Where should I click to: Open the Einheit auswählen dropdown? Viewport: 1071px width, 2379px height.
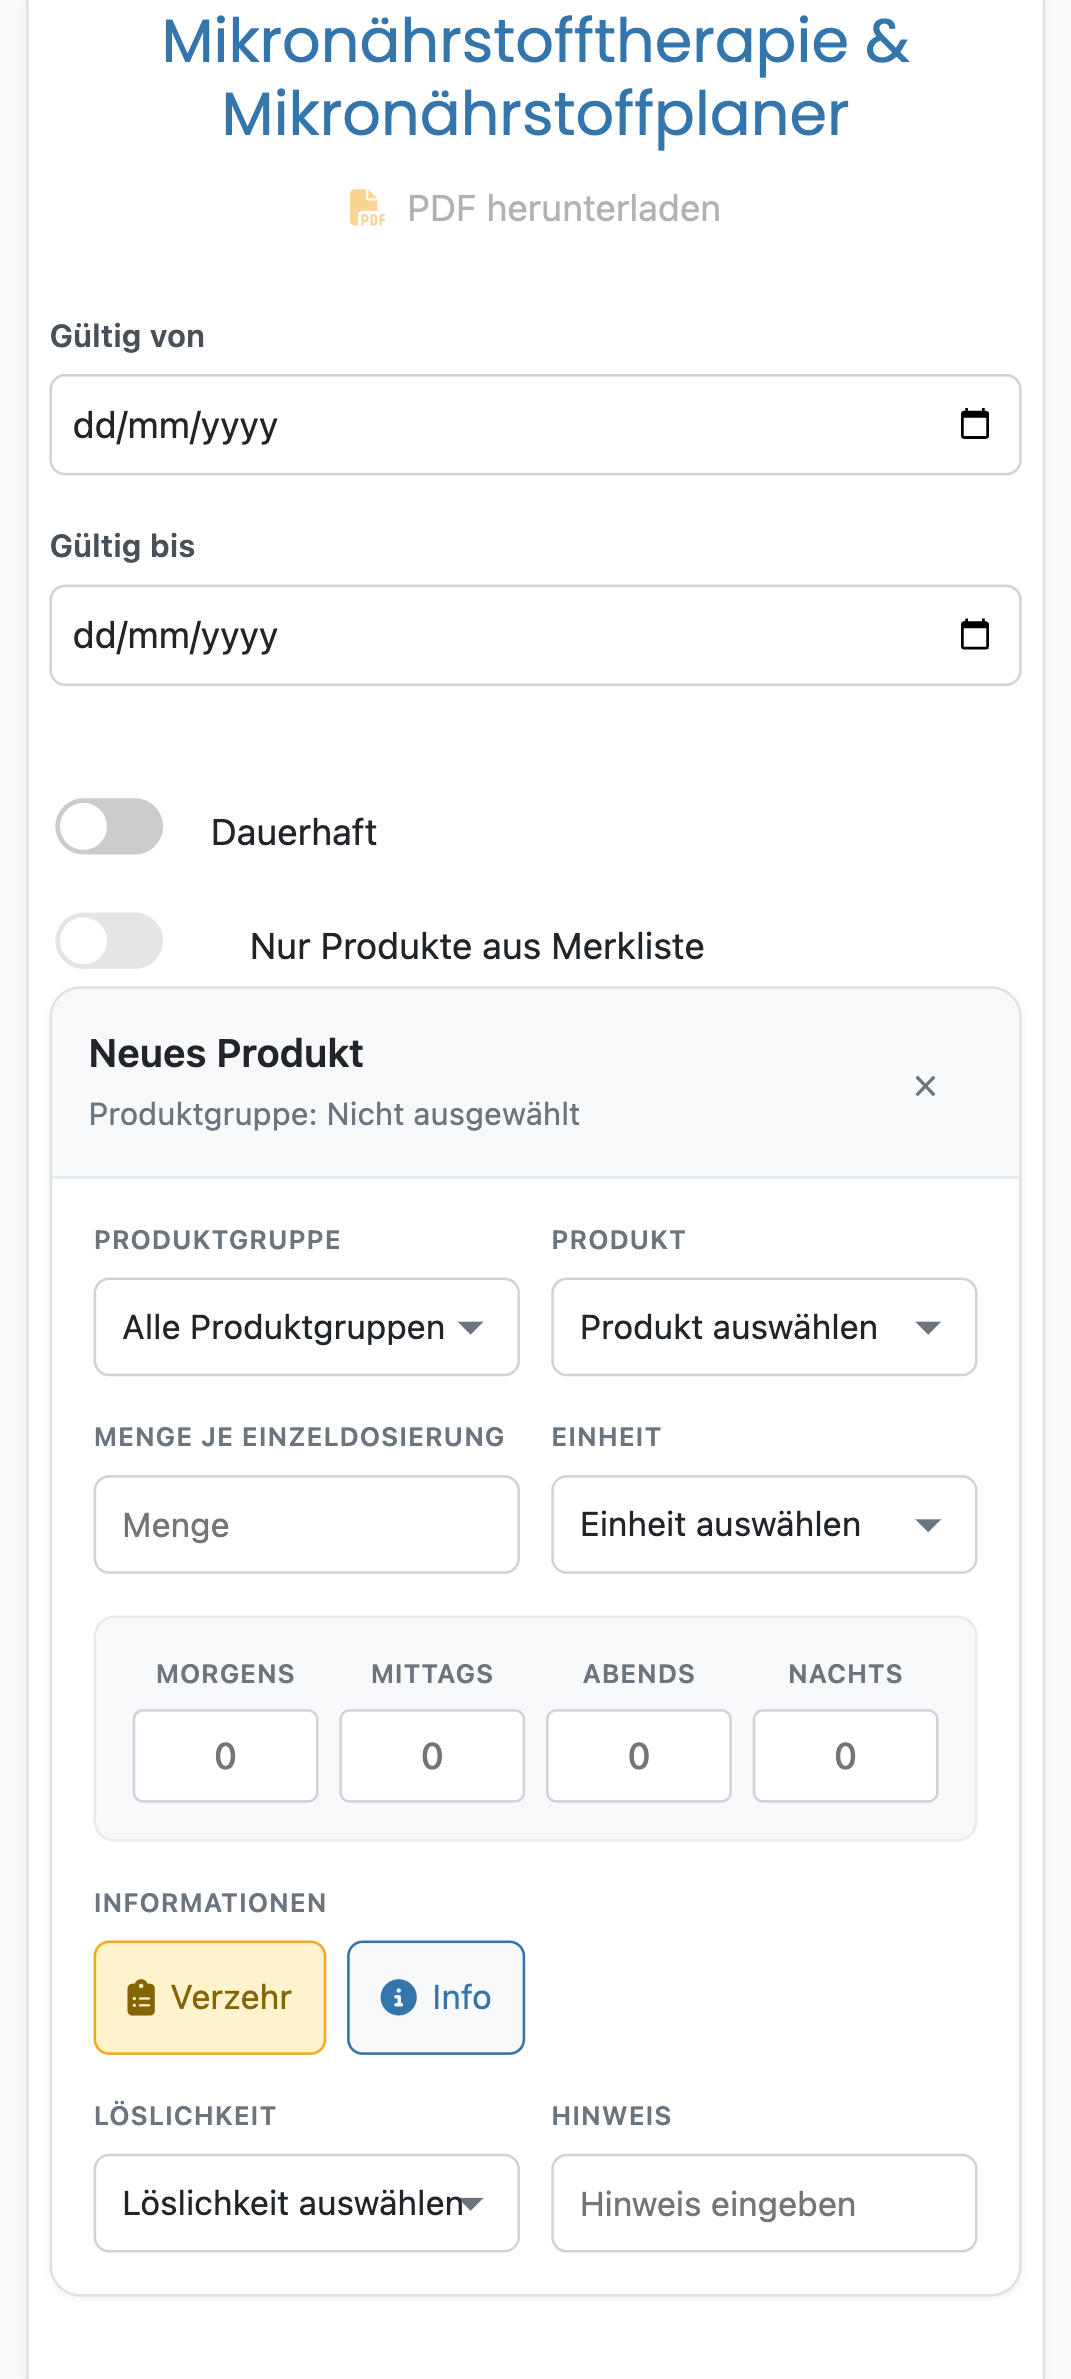coord(764,1524)
